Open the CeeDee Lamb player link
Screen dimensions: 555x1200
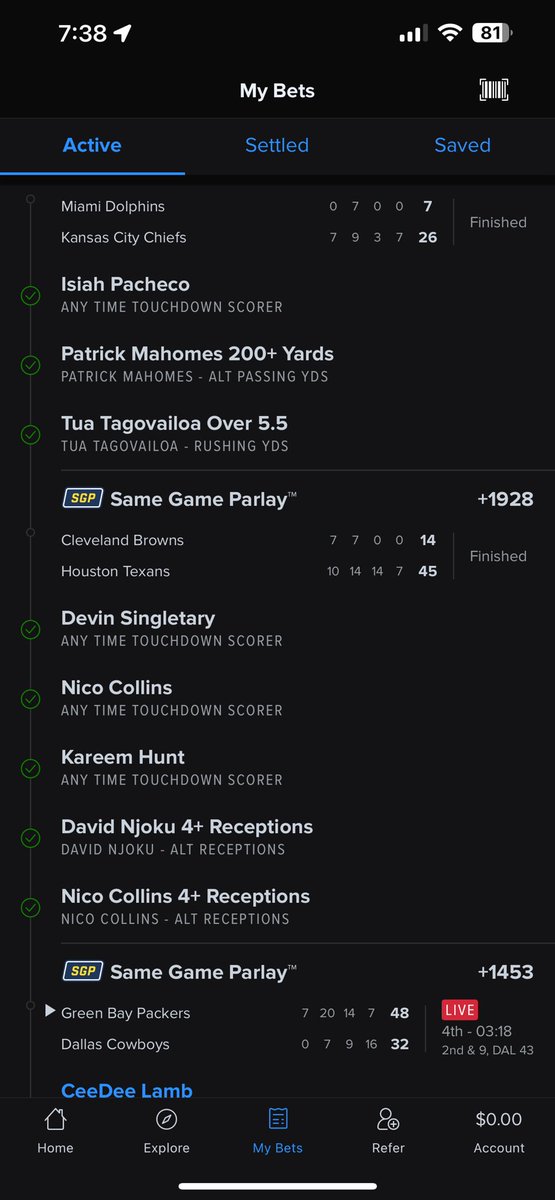[x=127, y=1091]
